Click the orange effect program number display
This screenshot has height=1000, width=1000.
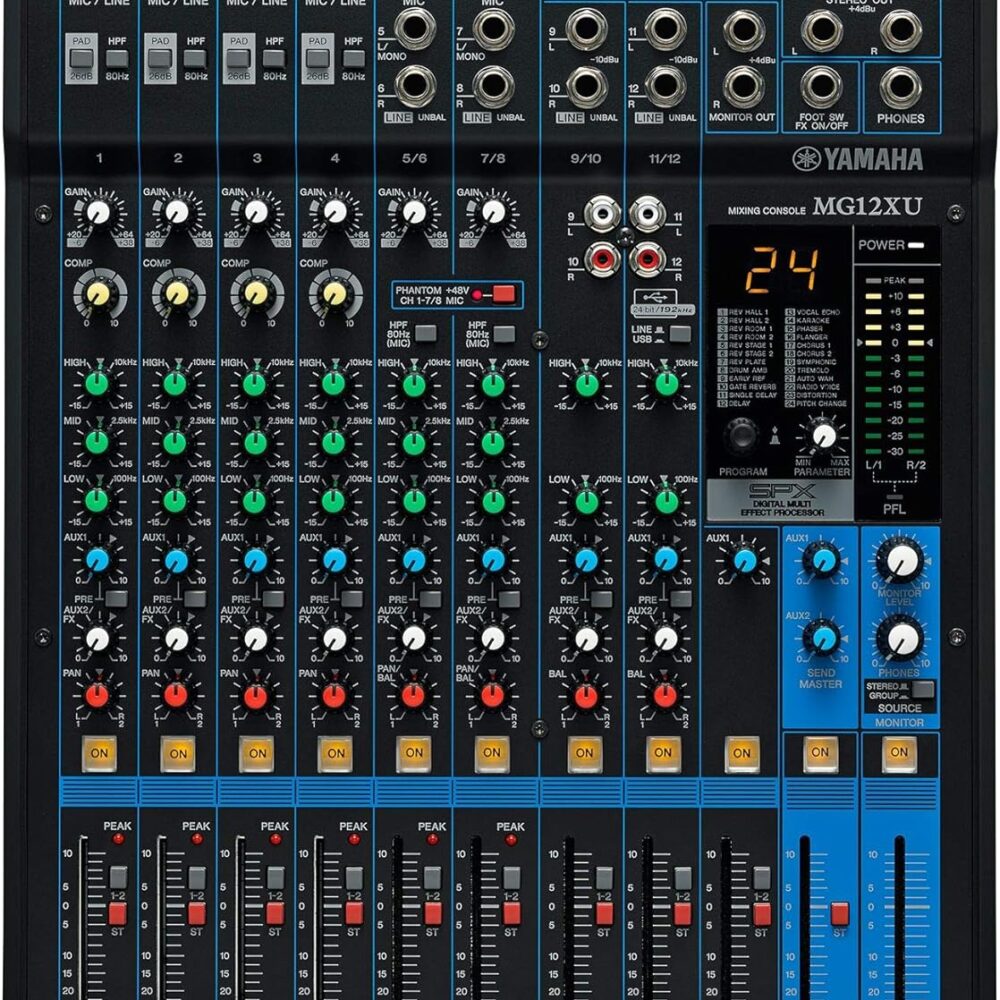782,270
